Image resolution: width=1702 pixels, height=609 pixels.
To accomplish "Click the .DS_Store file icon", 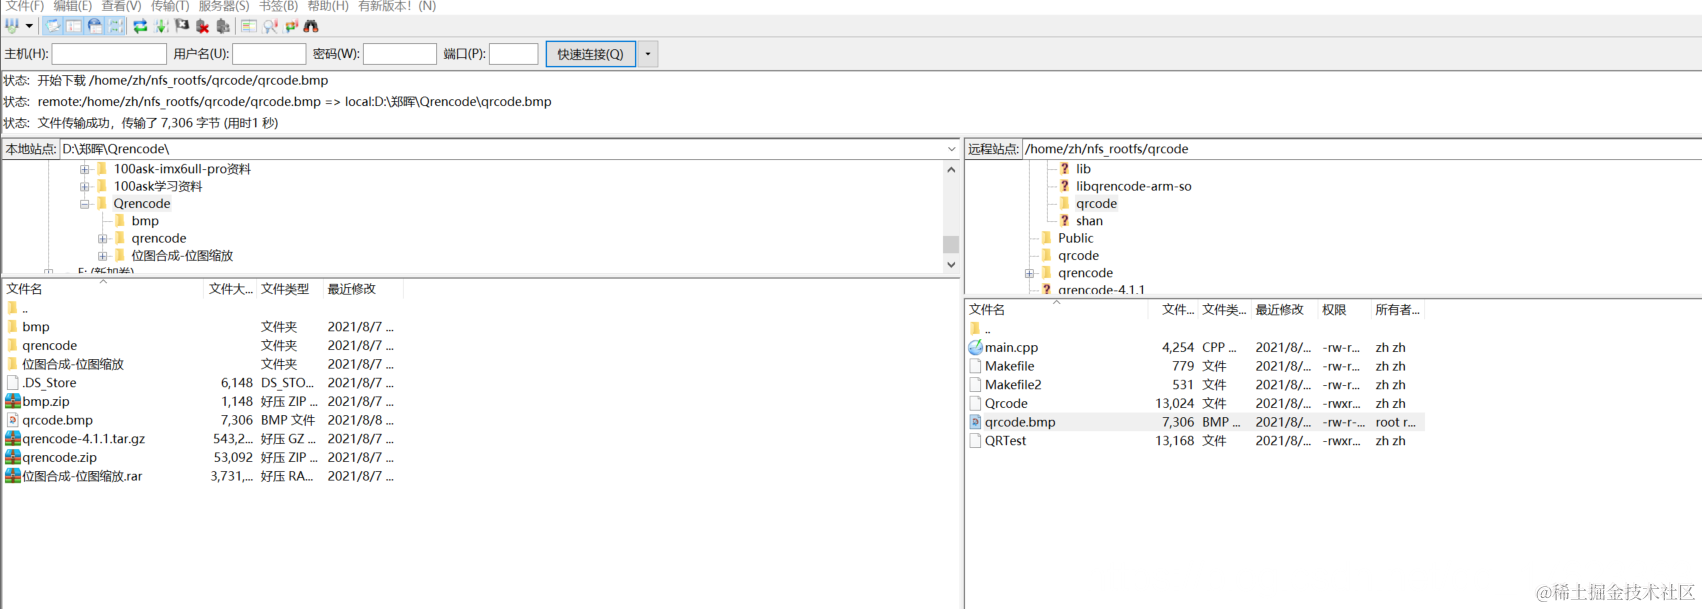I will [x=13, y=383].
